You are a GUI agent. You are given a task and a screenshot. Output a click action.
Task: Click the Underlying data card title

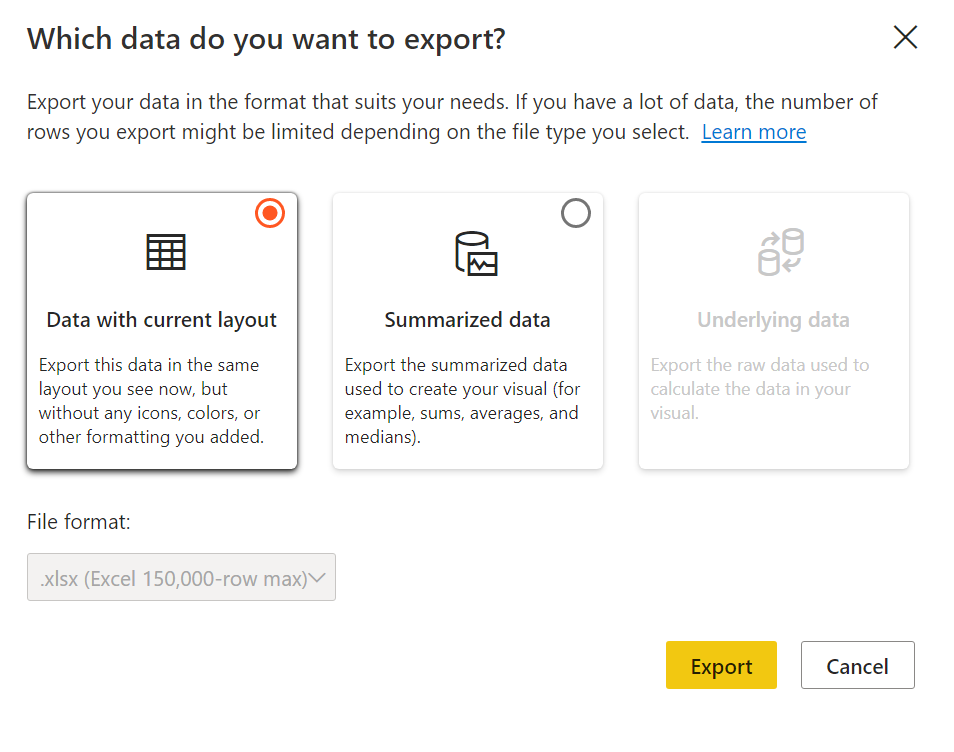pyautogui.click(x=773, y=320)
